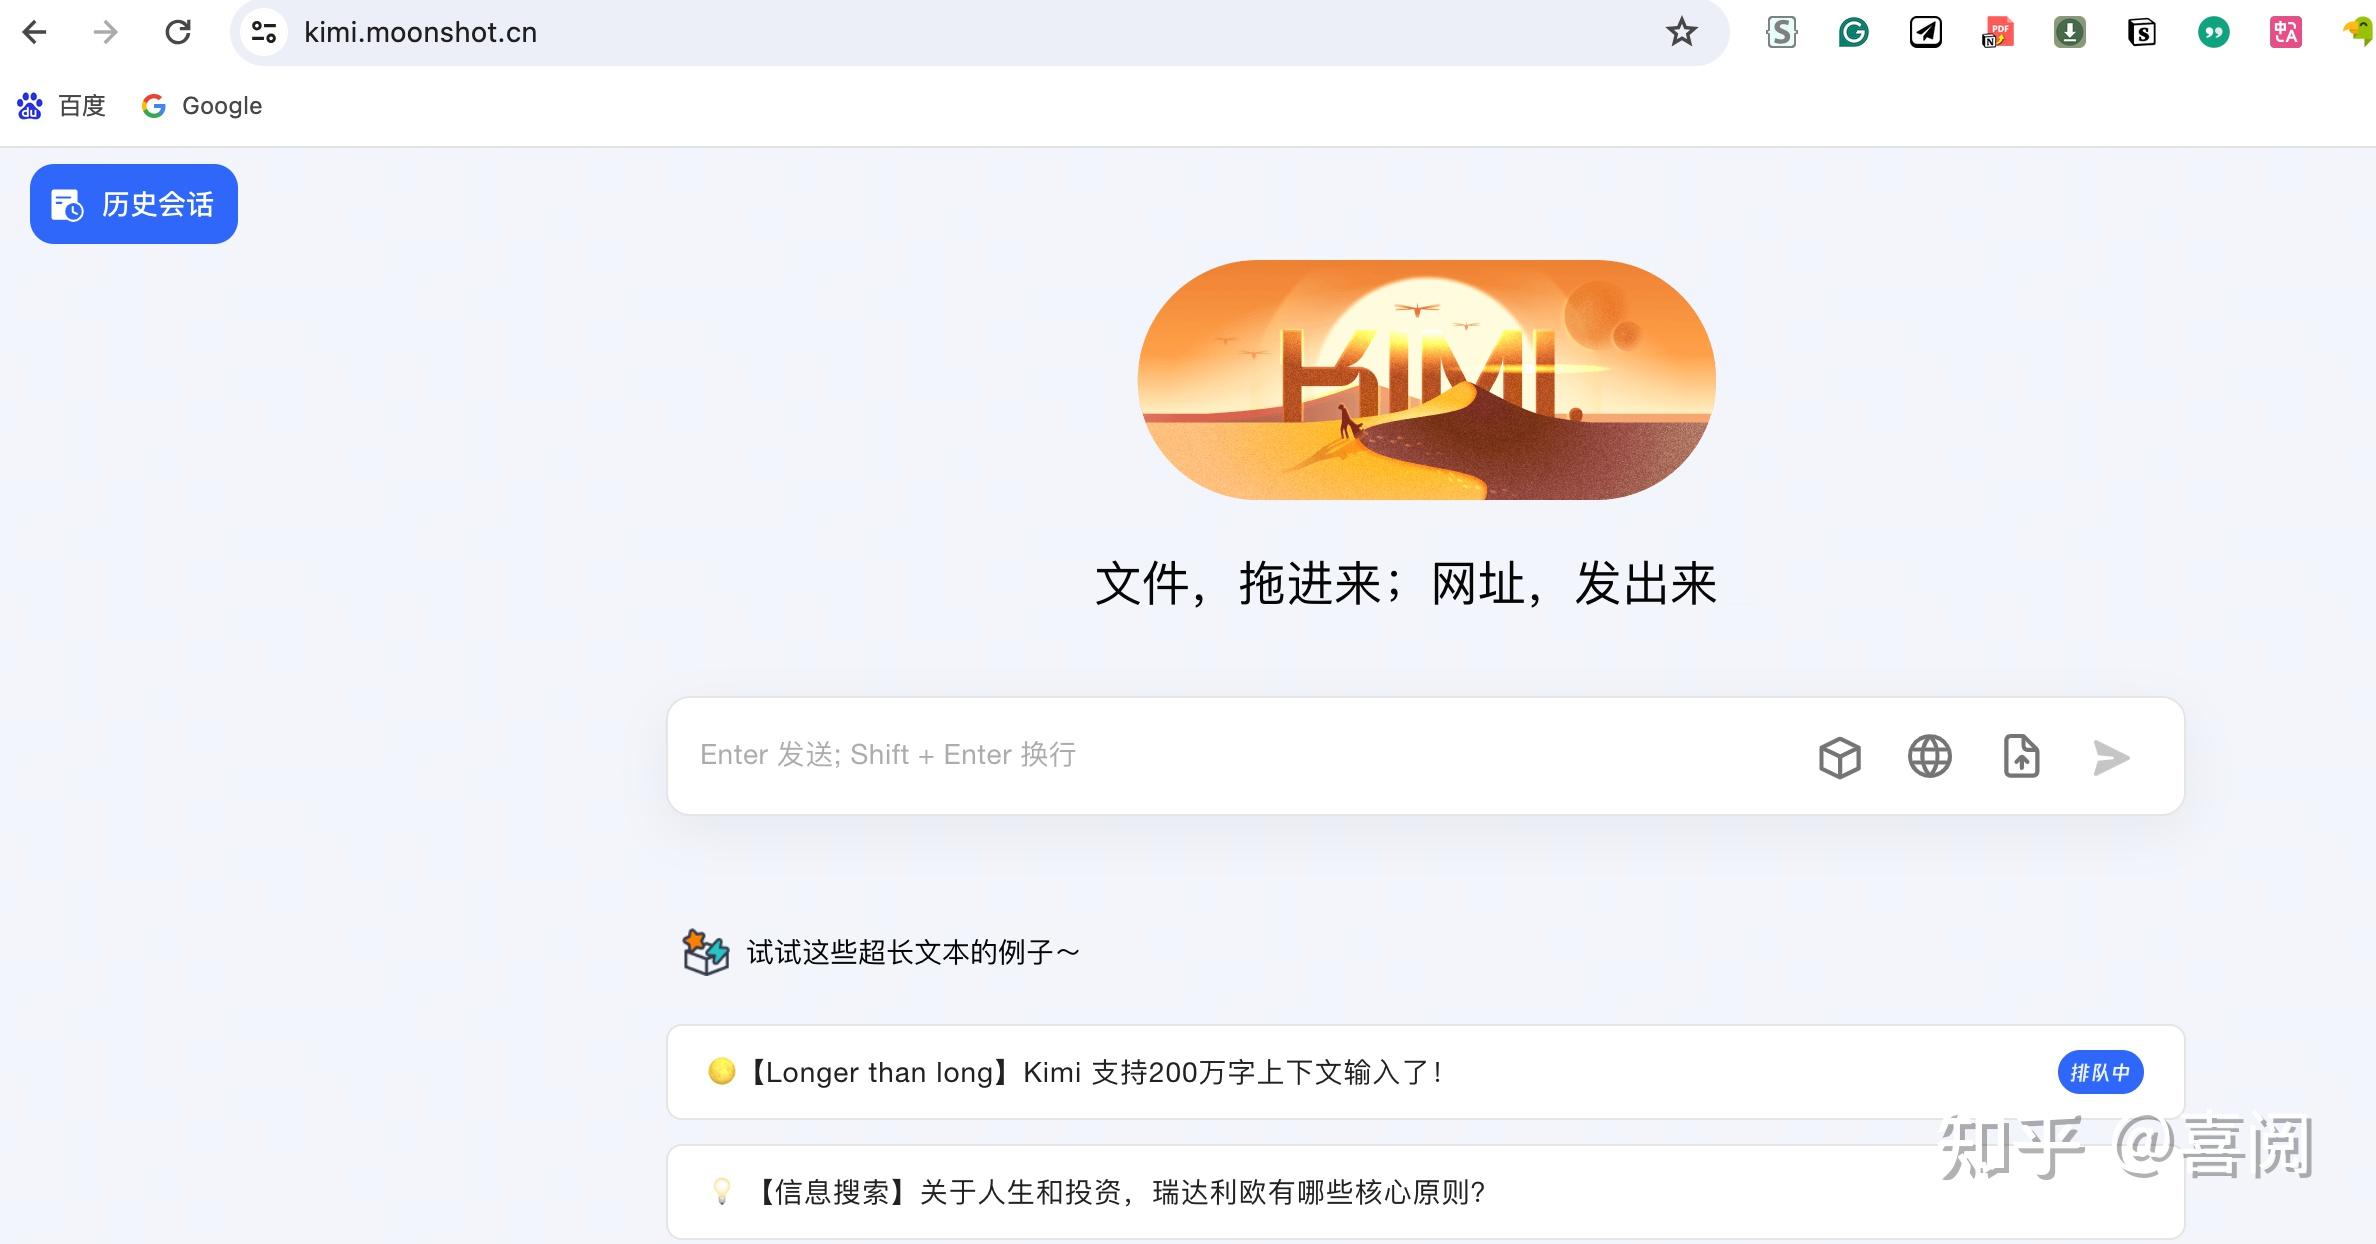Go back to previous page in browser
The height and width of the screenshot is (1244, 2376).
pos(34,33)
